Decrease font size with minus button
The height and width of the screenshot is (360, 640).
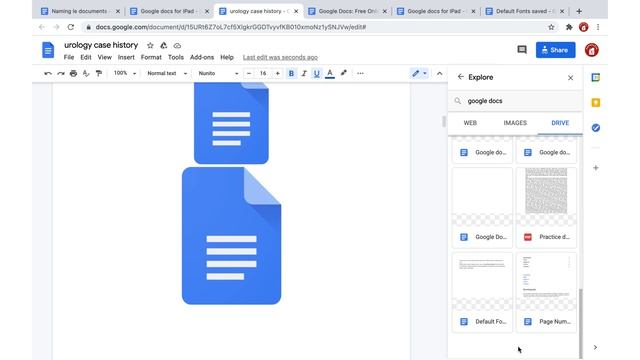tap(249, 73)
